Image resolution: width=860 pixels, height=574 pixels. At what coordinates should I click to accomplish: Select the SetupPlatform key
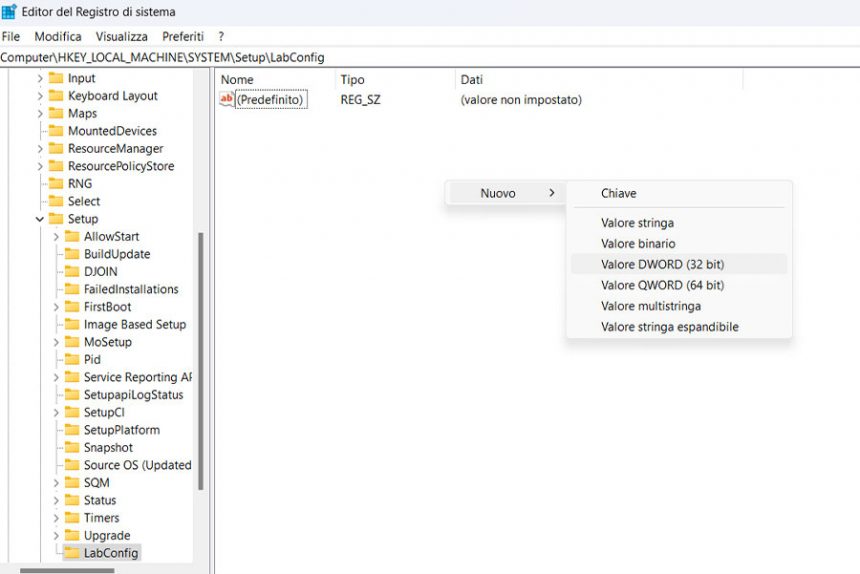[x=122, y=430]
